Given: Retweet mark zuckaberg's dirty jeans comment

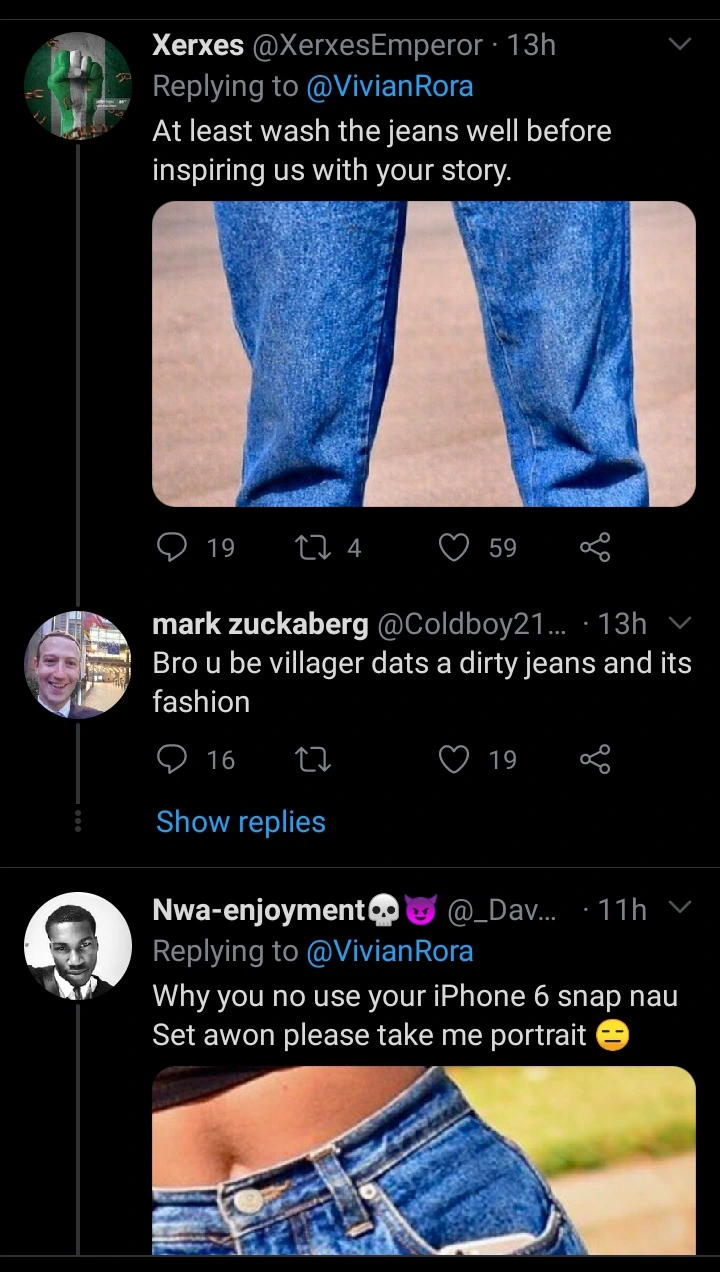Looking at the screenshot, I should (x=312, y=760).
